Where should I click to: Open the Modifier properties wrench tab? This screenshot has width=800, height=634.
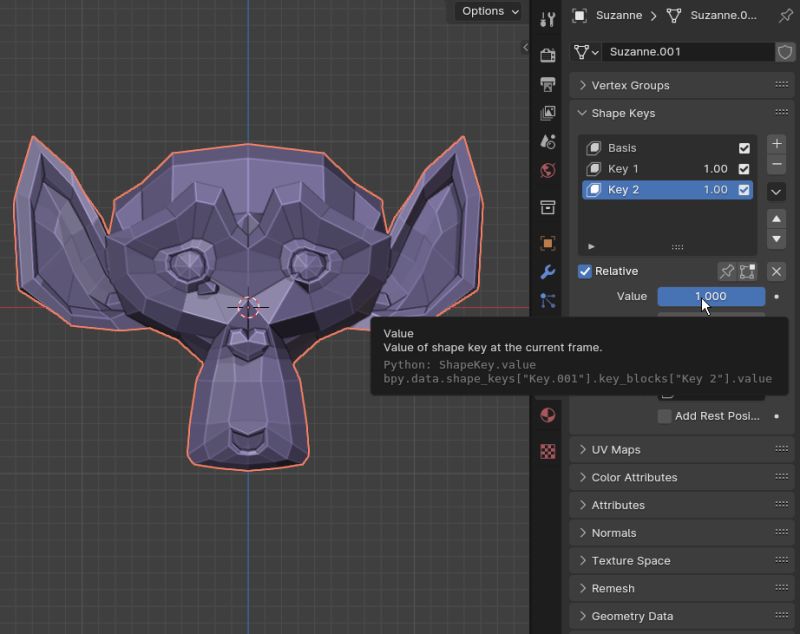(x=547, y=270)
